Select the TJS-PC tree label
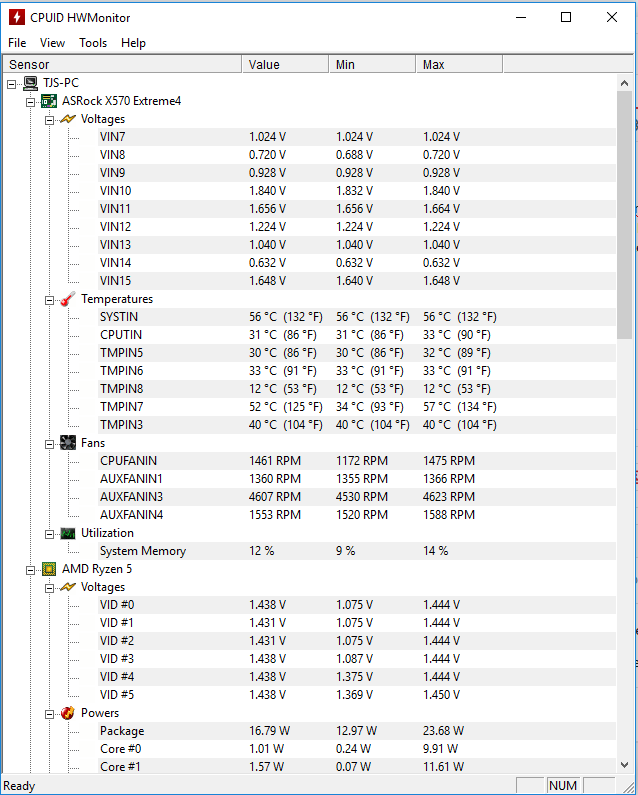The width and height of the screenshot is (638, 795). (61, 83)
